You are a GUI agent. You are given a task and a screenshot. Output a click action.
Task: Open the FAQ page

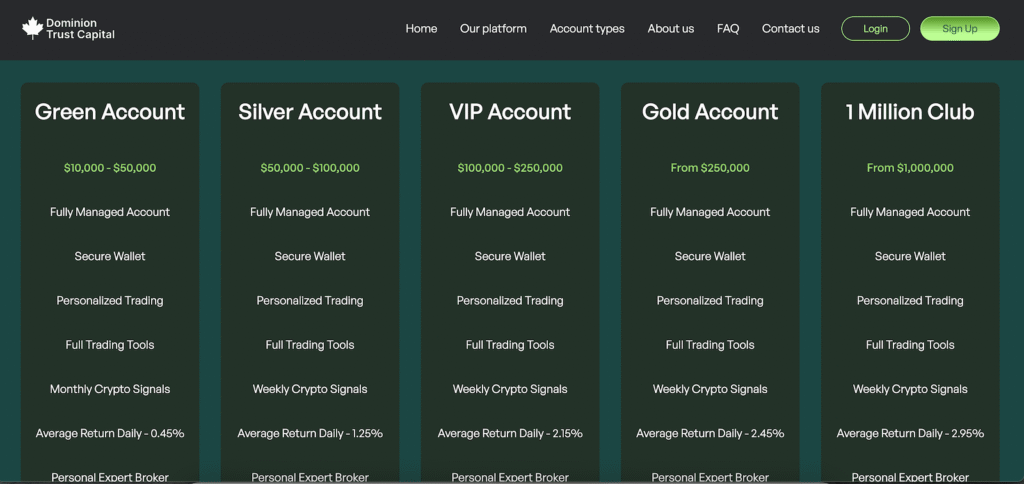728,29
